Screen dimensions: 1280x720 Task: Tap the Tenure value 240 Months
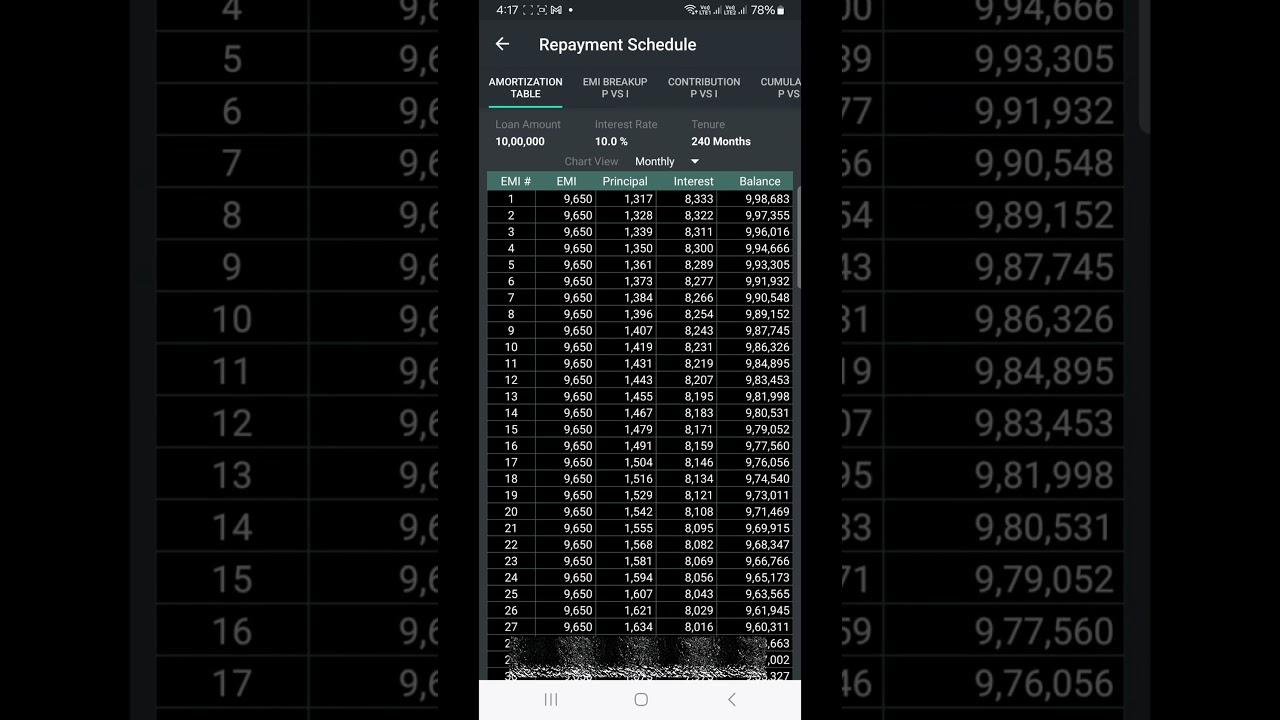click(x=721, y=142)
